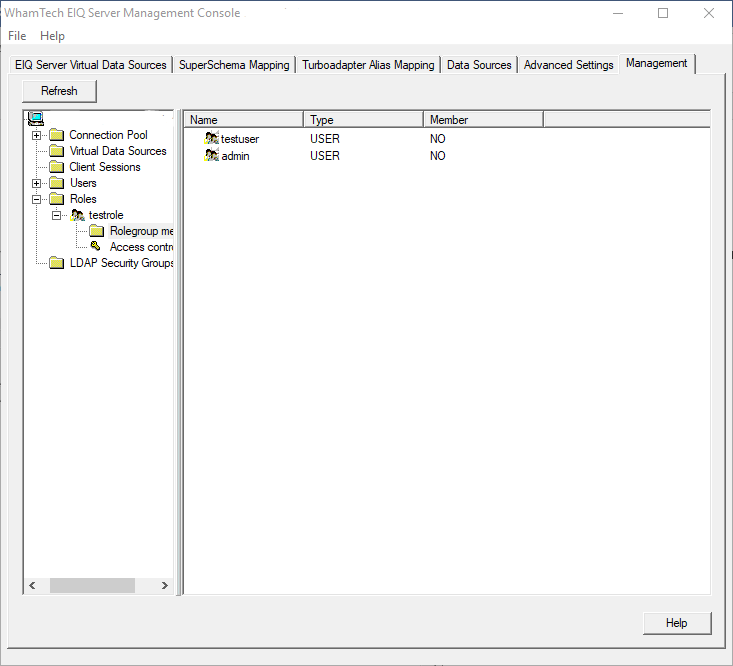Image resolution: width=733 pixels, height=666 pixels.
Task: Open the Help menu
Action: 52,36
